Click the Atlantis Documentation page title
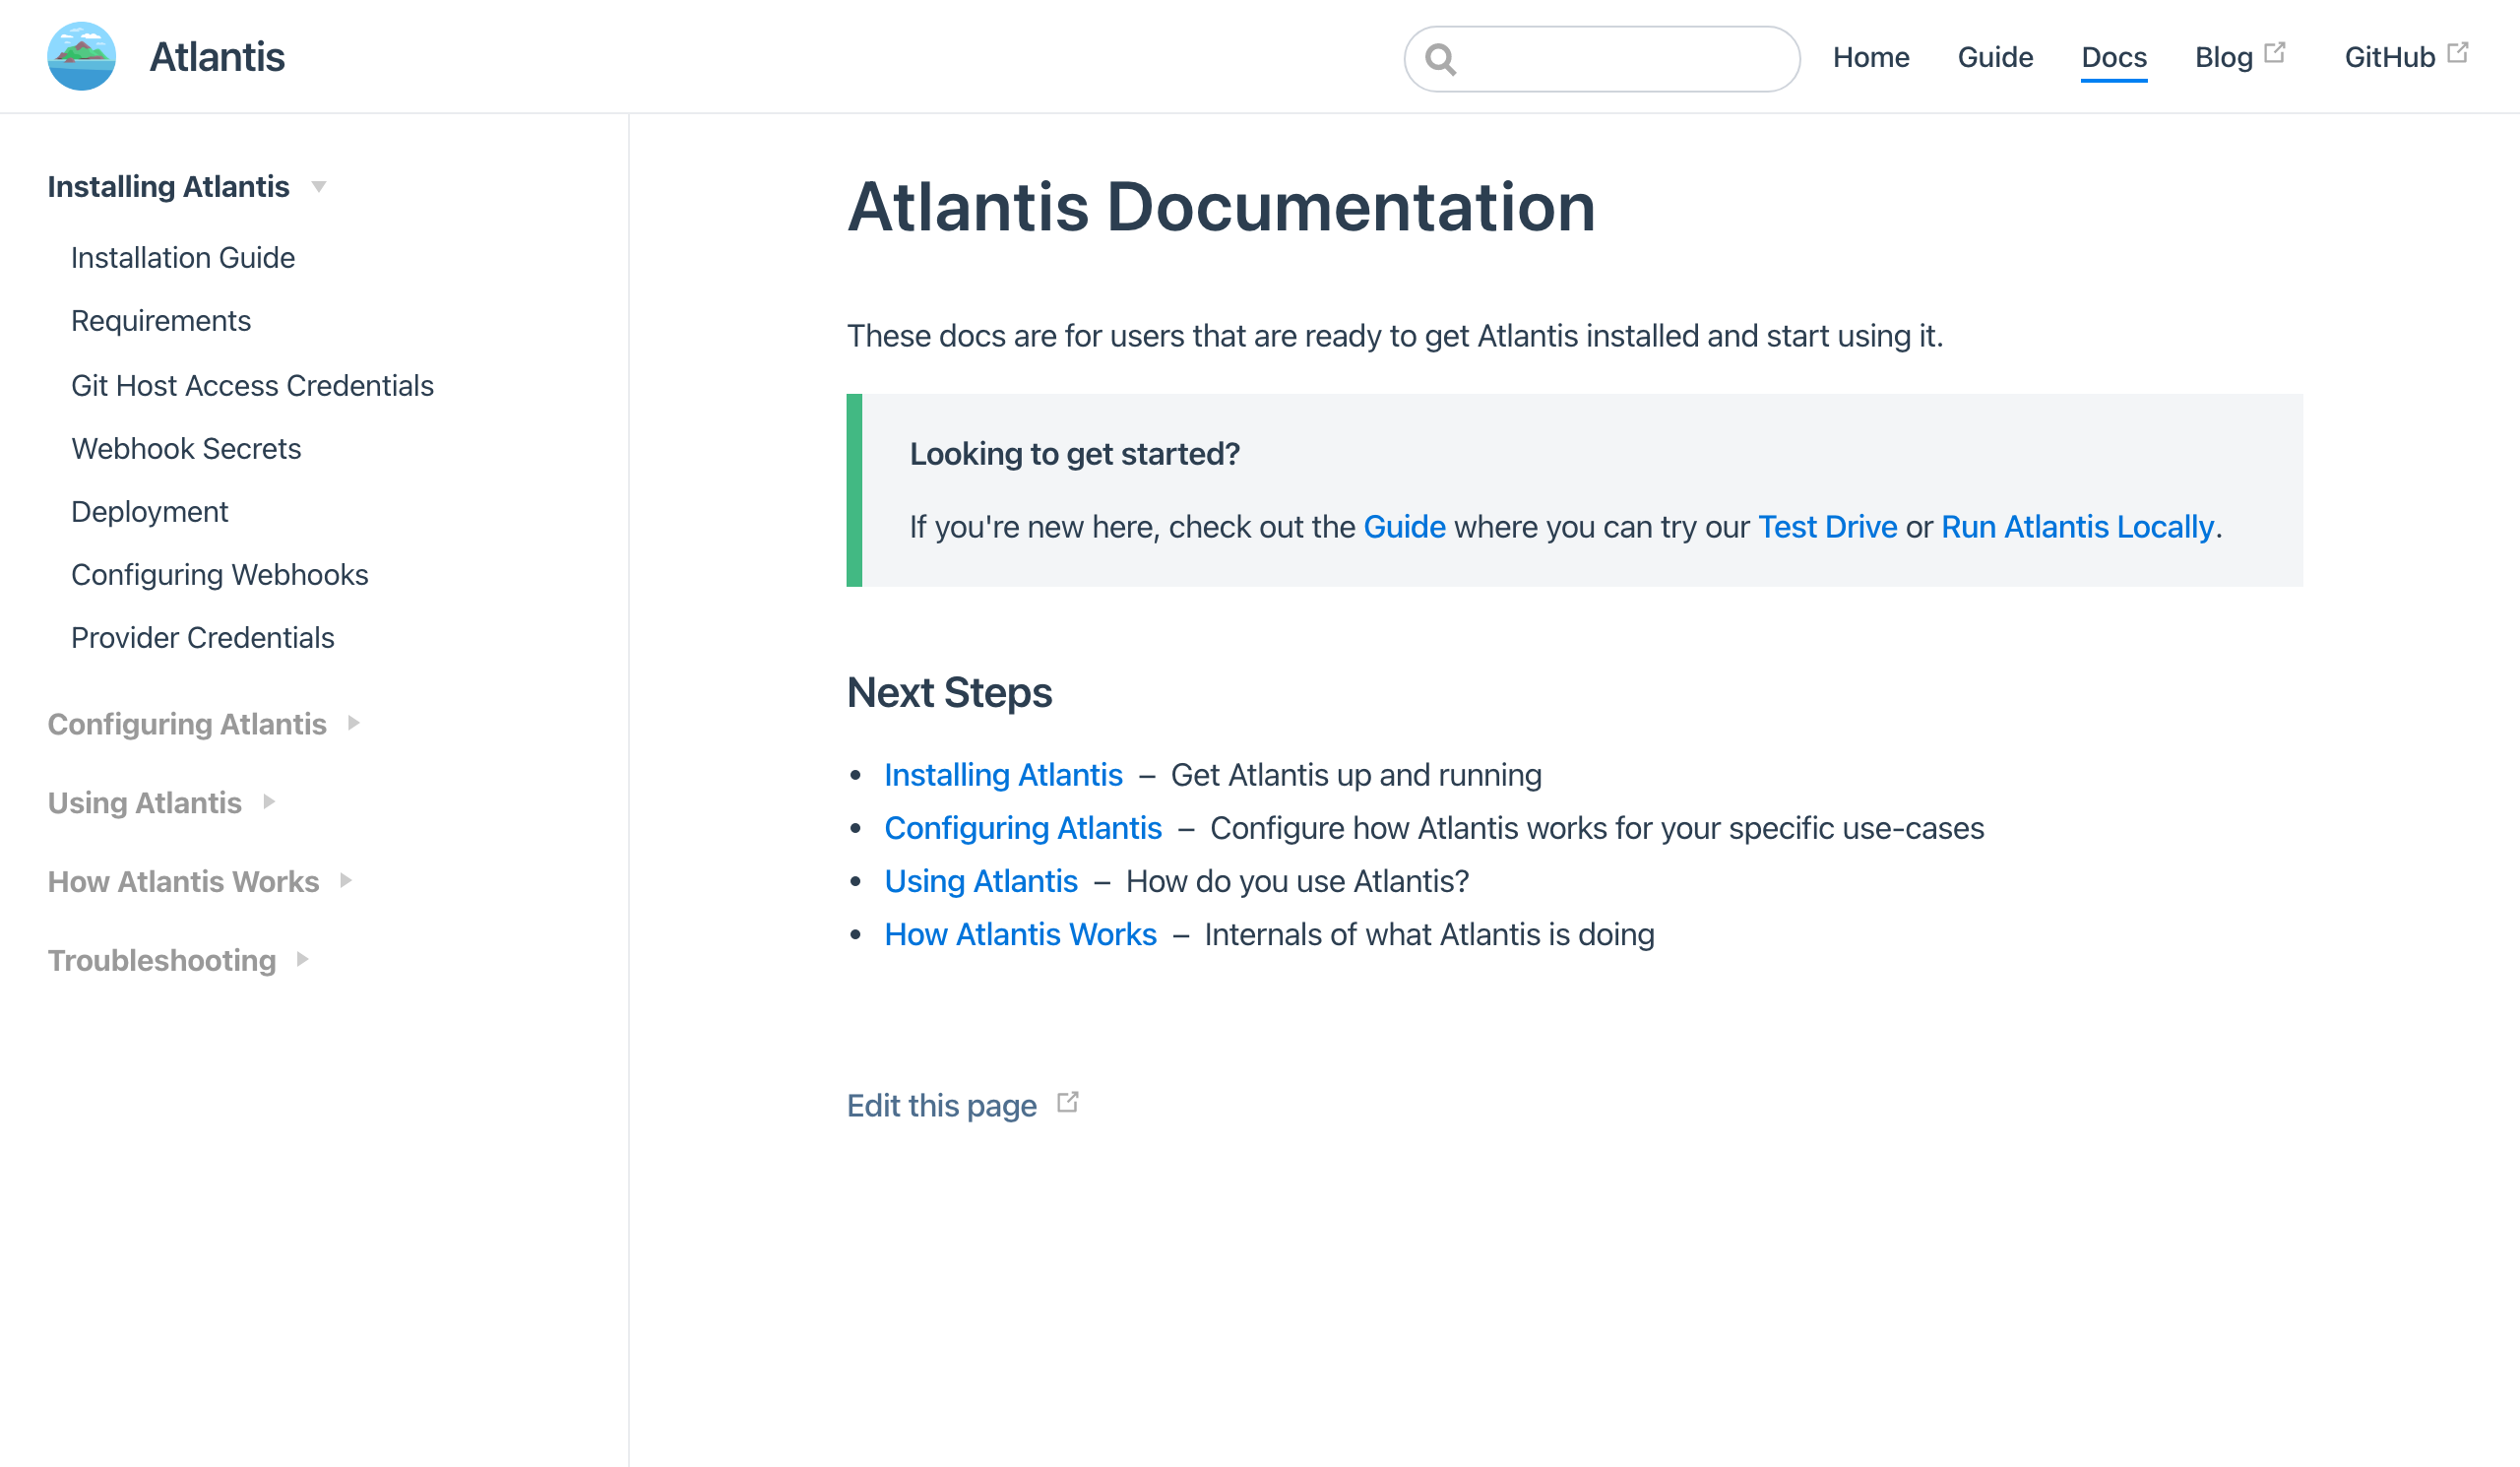The height and width of the screenshot is (1467, 2520). point(1221,208)
